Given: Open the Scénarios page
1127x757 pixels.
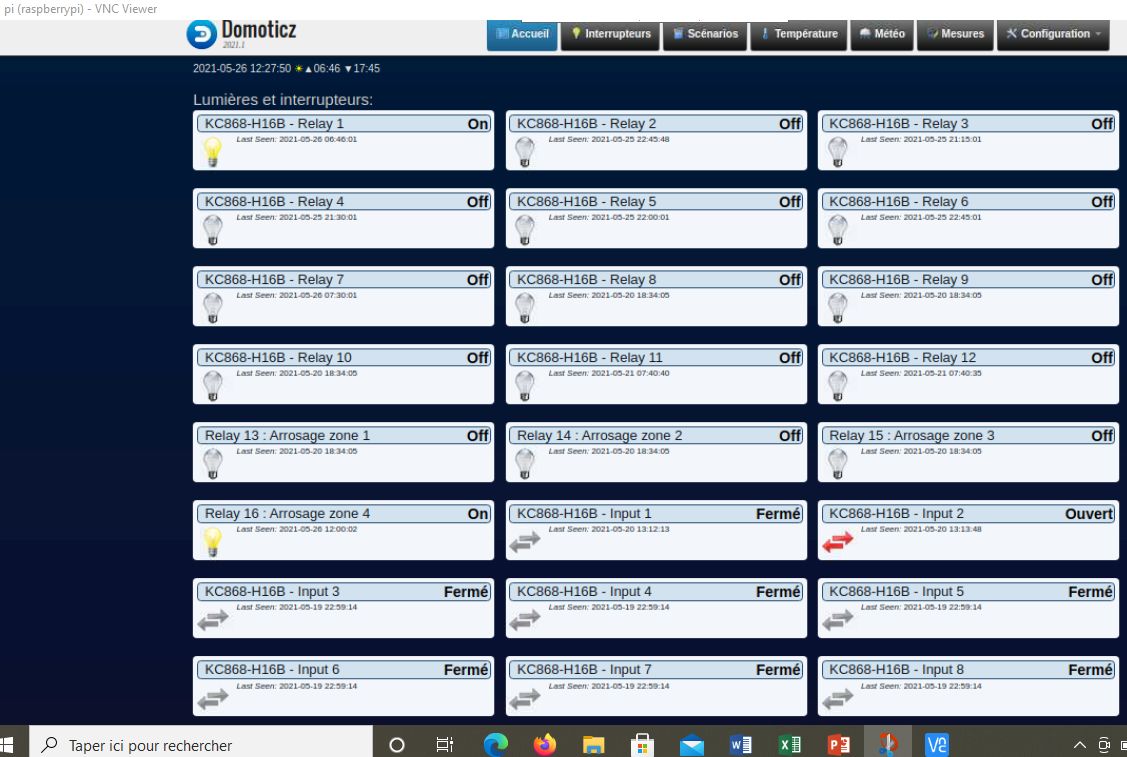Looking at the screenshot, I should pyautogui.click(x=705, y=34).
